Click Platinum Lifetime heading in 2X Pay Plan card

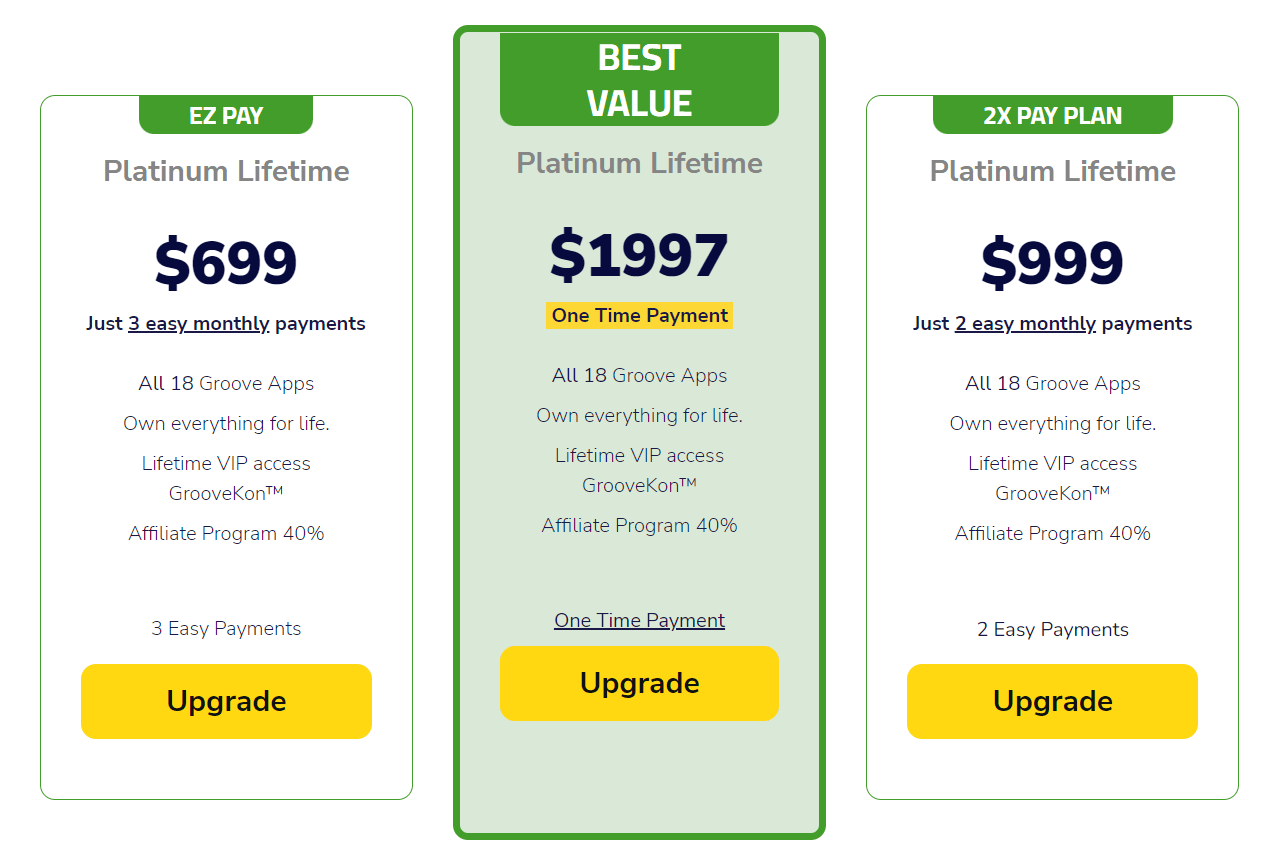coord(1052,171)
